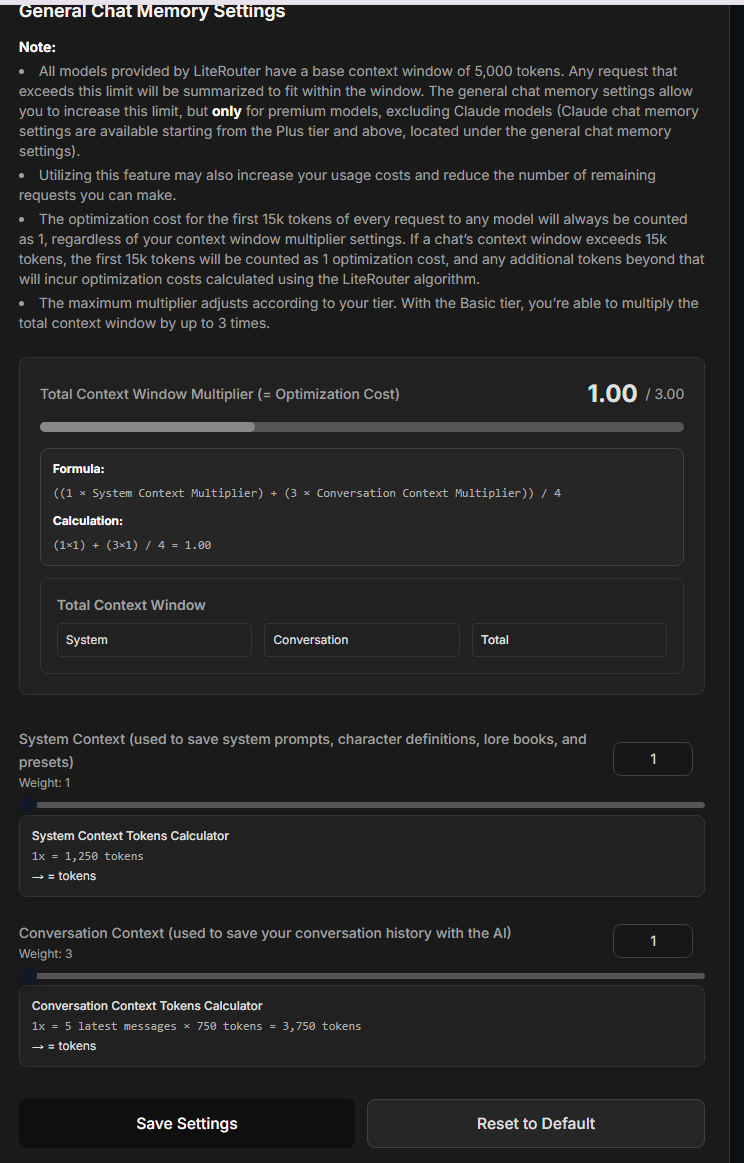
Task: Click the arrow in Conversation Context Tokens Calculator
Action: pos(37,1045)
